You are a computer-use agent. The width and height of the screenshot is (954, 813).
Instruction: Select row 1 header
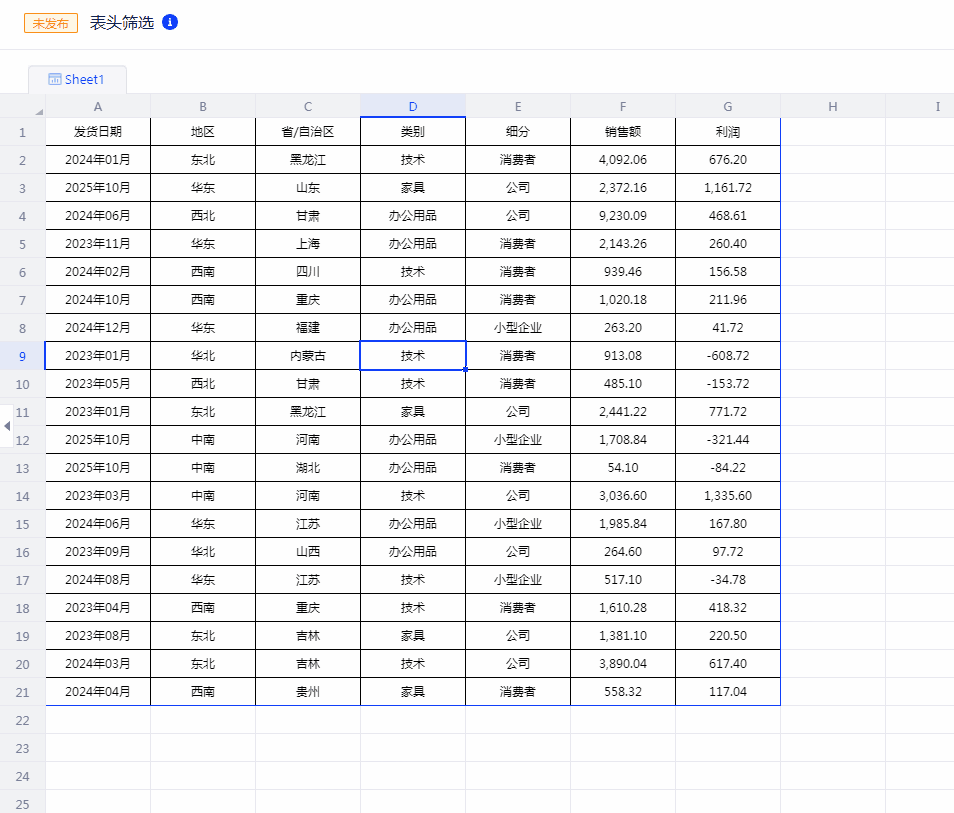(x=22, y=131)
